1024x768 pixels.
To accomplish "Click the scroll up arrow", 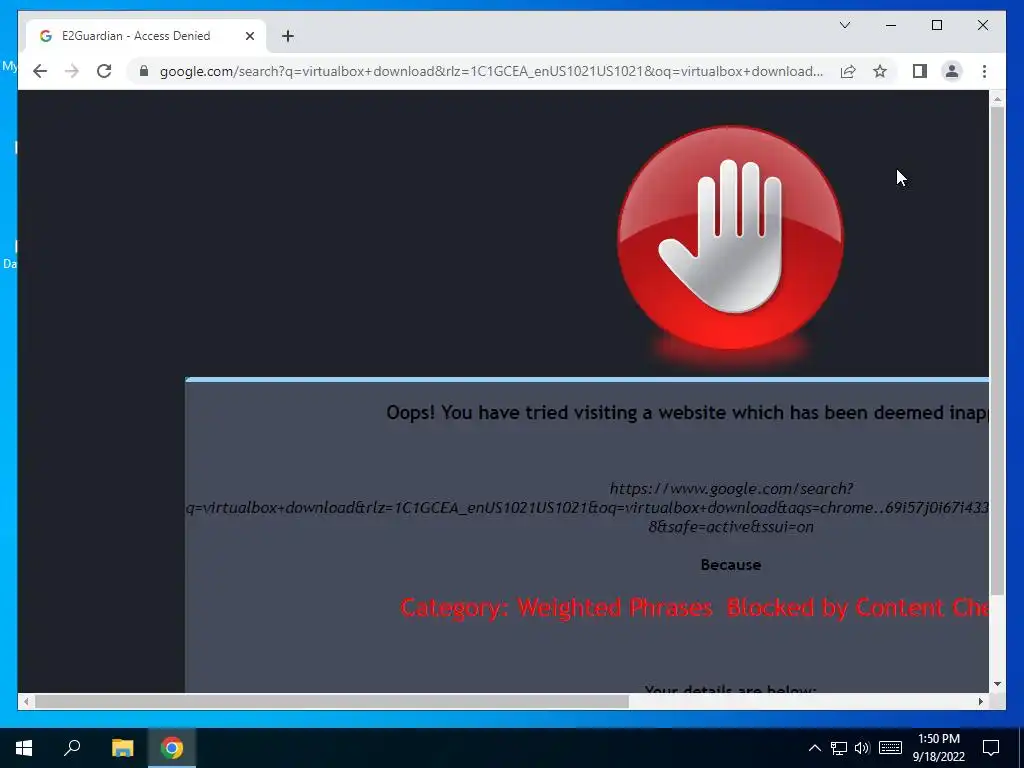I will [997, 99].
